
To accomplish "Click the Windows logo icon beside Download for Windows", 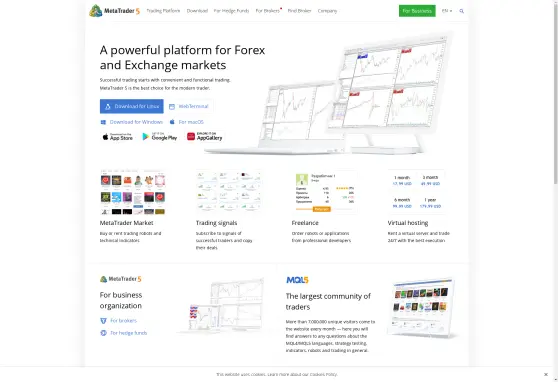I will click(103, 122).
